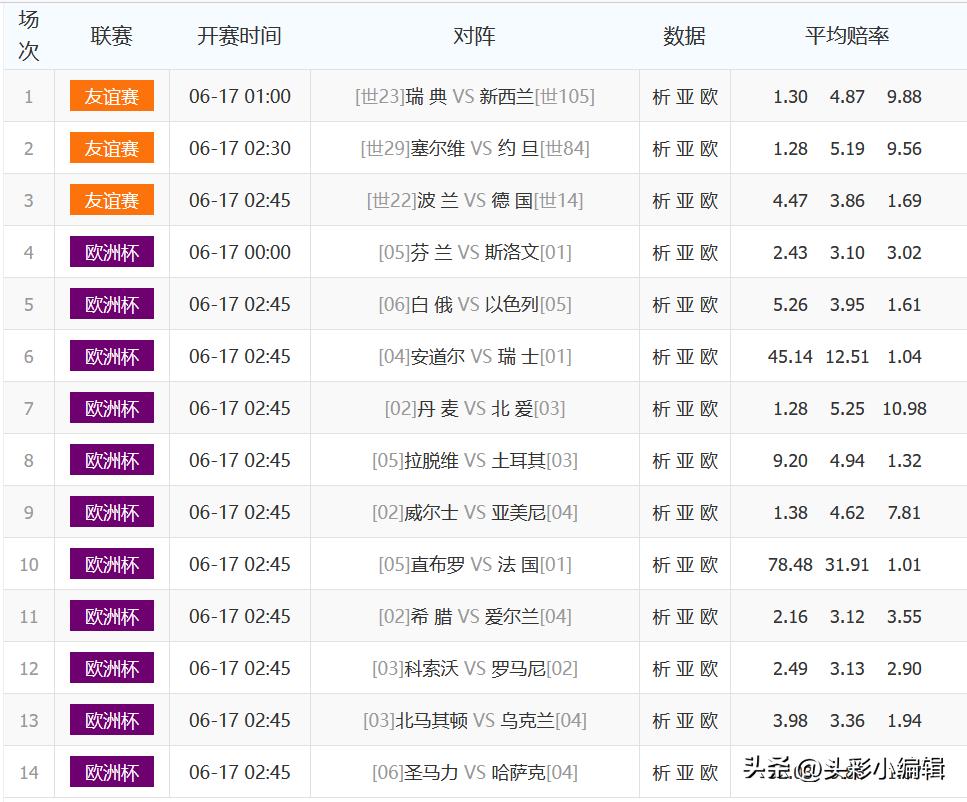
Task: Open 析 analysis for 希腊 VS 爱尔兰
Action: [662, 616]
